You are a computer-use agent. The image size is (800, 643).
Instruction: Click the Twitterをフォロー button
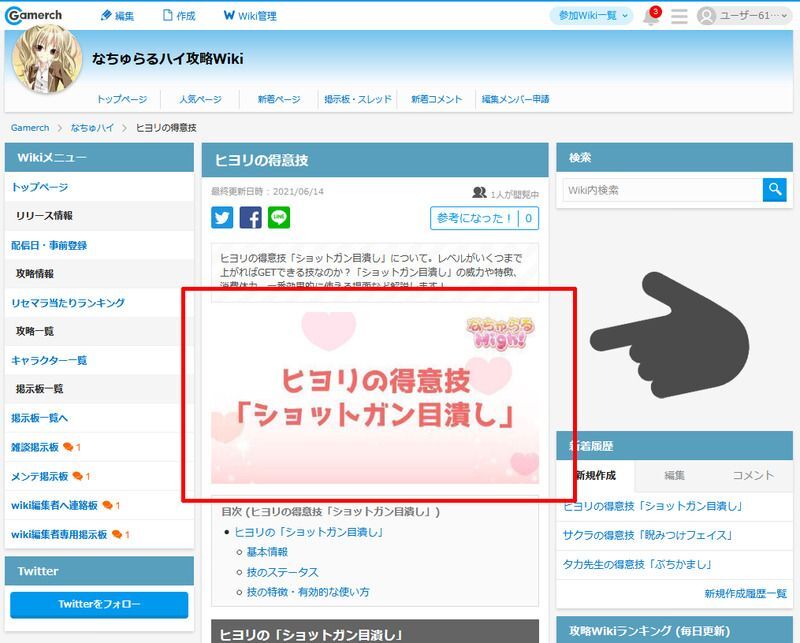[99, 604]
